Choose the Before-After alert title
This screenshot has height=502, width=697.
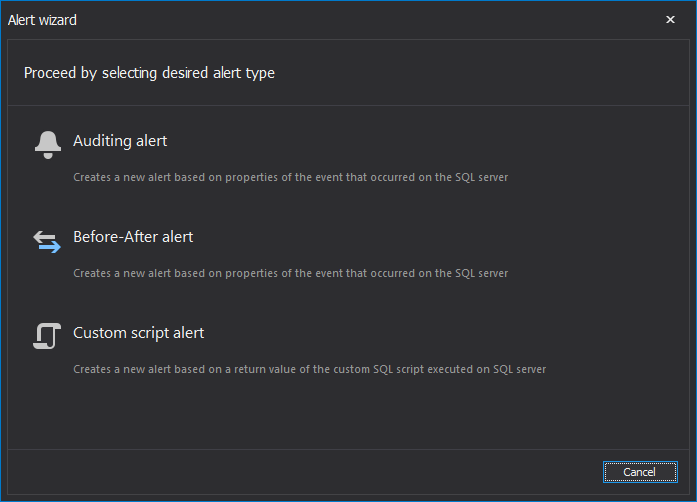point(133,237)
